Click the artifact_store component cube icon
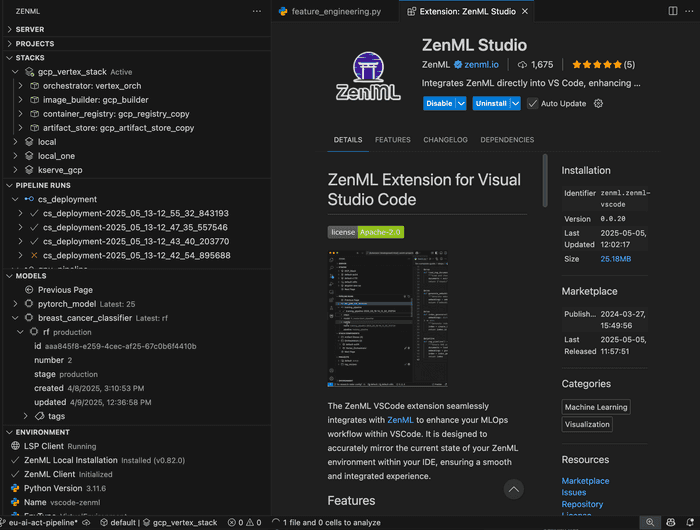Image resolution: width=700 pixels, height=530 pixels. click(x=34, y=128)
